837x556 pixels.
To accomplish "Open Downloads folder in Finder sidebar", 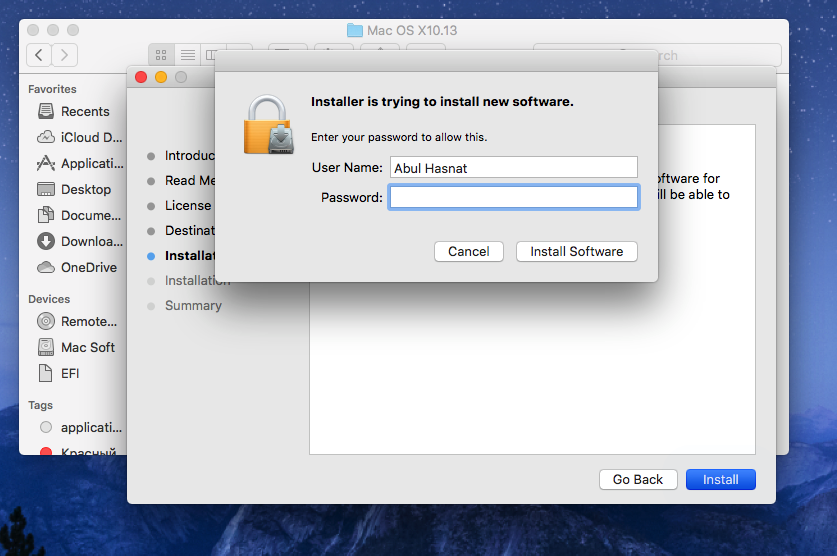I will (80, 241).
